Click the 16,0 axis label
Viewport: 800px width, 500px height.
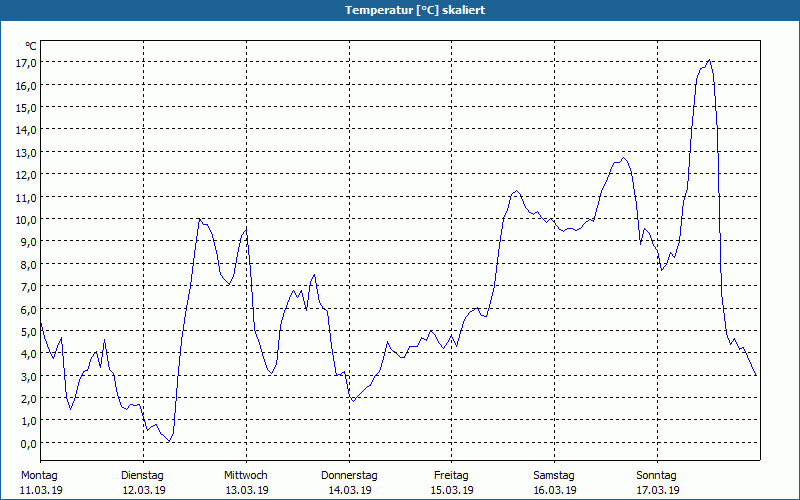tap(26, 85)
